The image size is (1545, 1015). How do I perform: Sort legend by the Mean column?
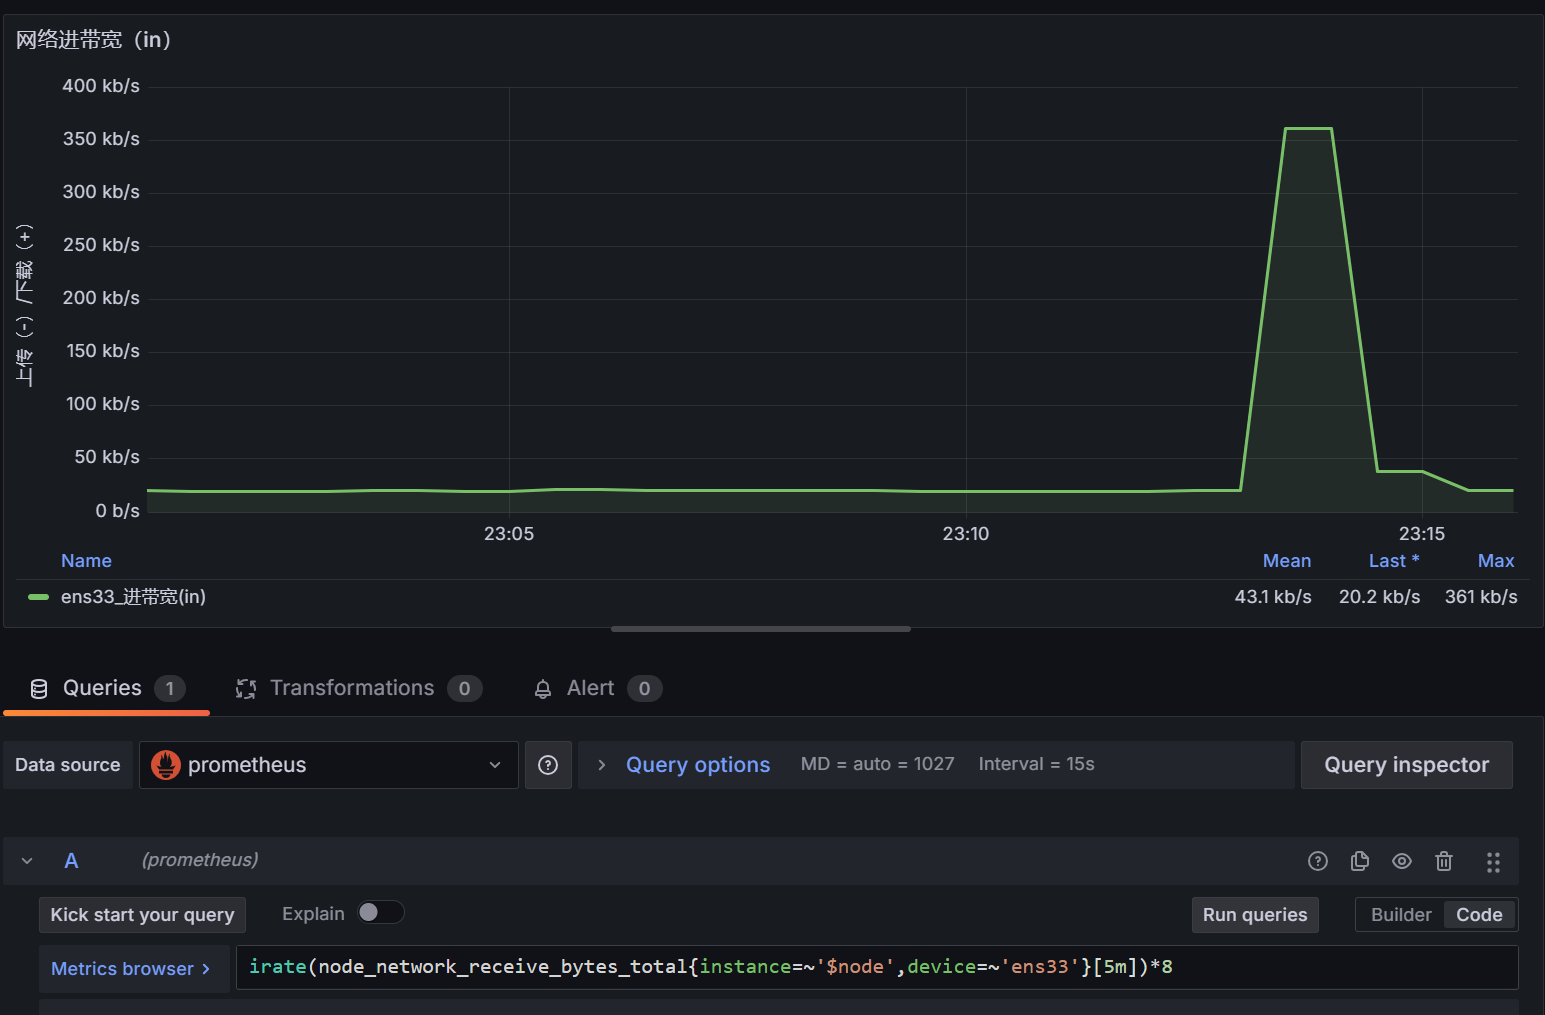point(1286,561)
